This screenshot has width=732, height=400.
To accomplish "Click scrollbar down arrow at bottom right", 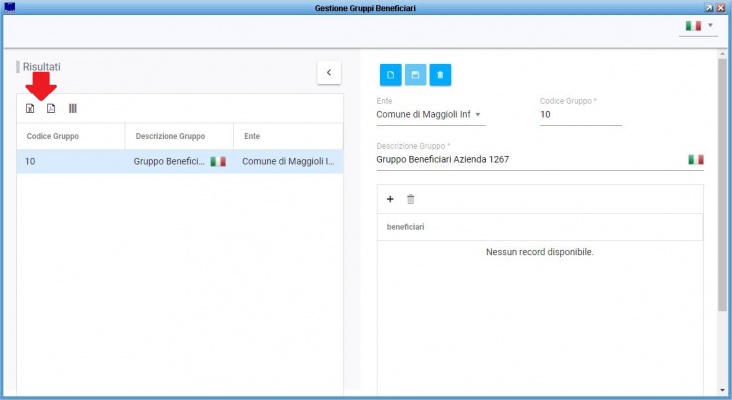I will 723,390.
